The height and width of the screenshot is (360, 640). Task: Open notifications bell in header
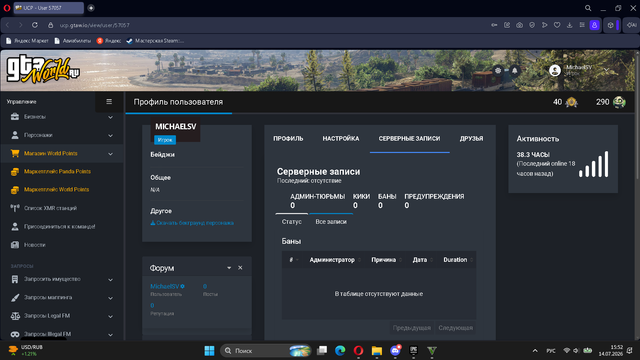(515, 71)
